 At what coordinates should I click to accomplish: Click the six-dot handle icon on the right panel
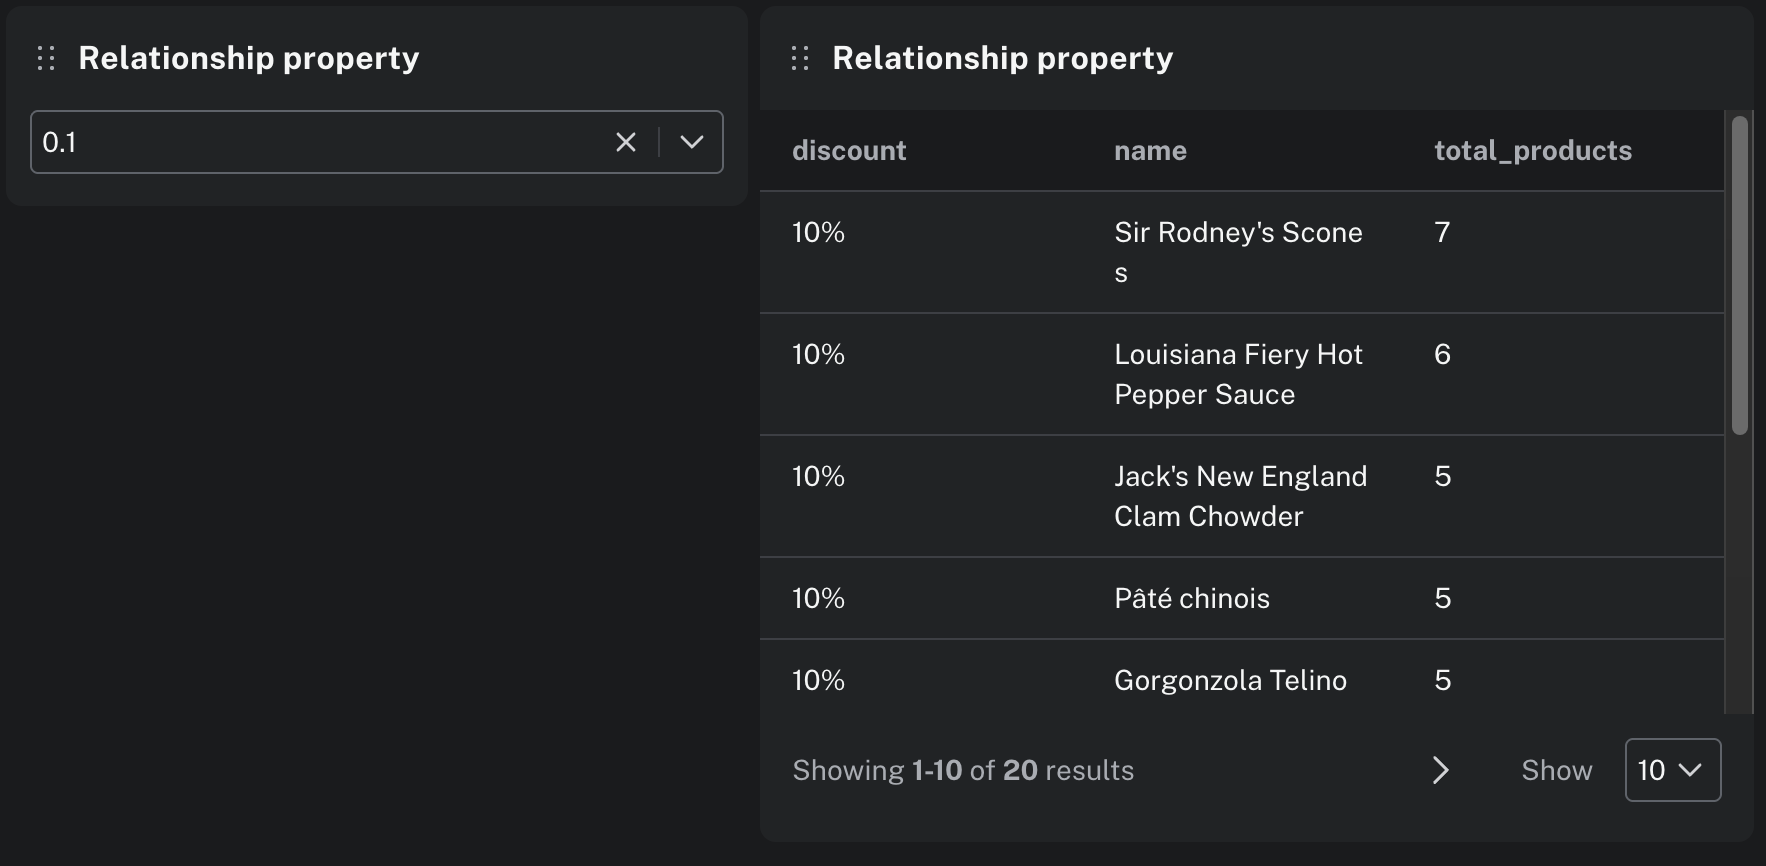(799, 58)
